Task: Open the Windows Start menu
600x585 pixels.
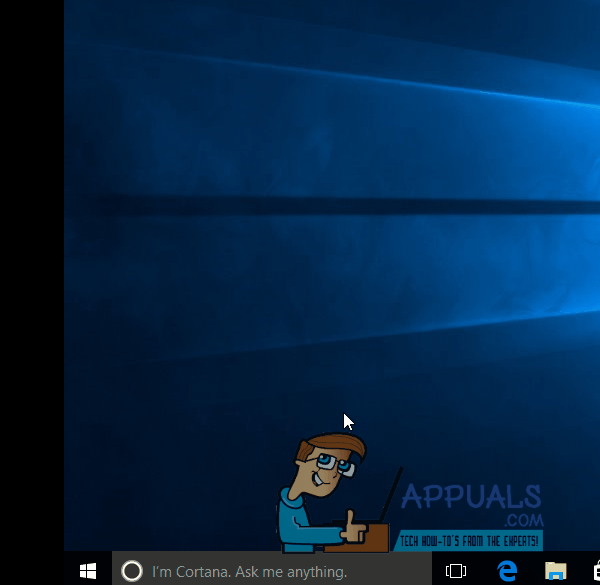Action: click(x=88, y=571)
